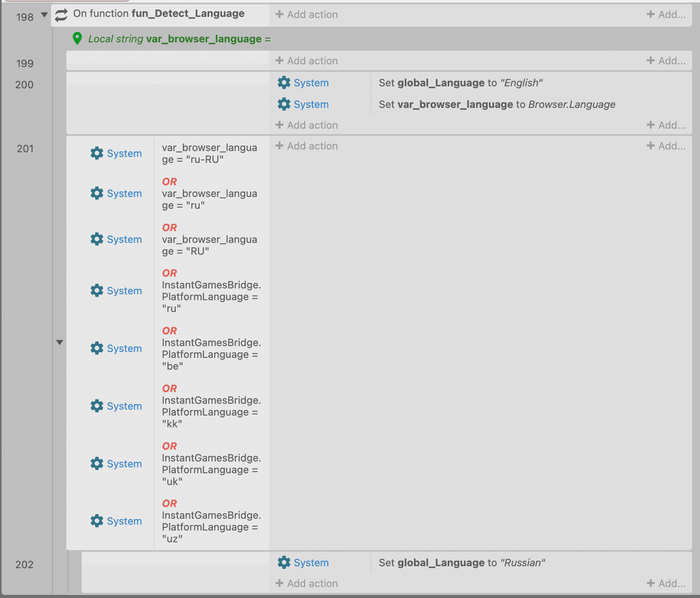Screen dimensions: 700x598
Task: Click System label of Set global_Language English action
Action: coord(311,83)
